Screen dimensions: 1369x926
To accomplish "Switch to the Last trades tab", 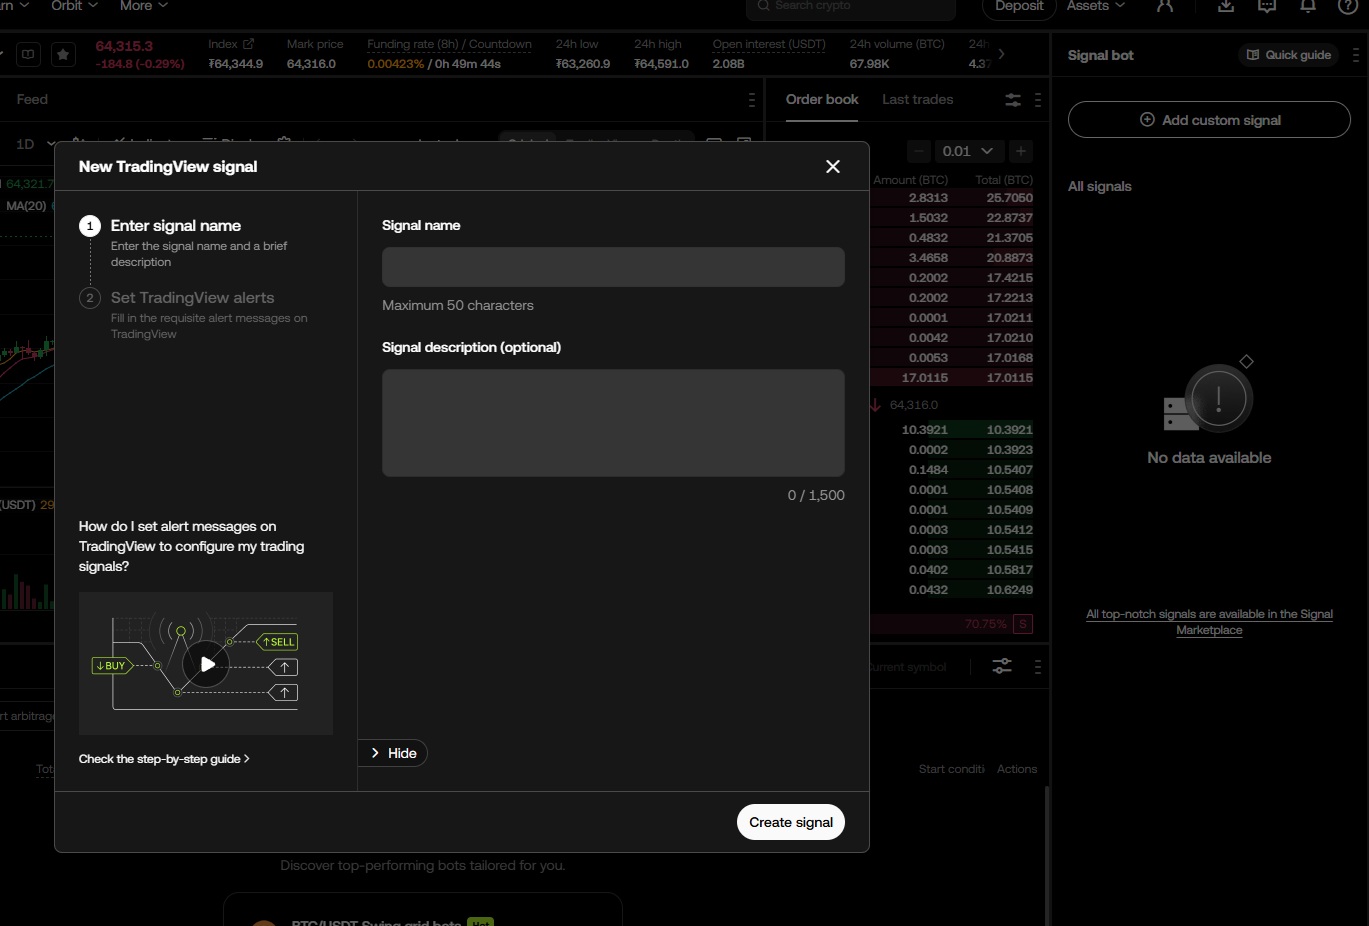I will (x=917, y=99).
